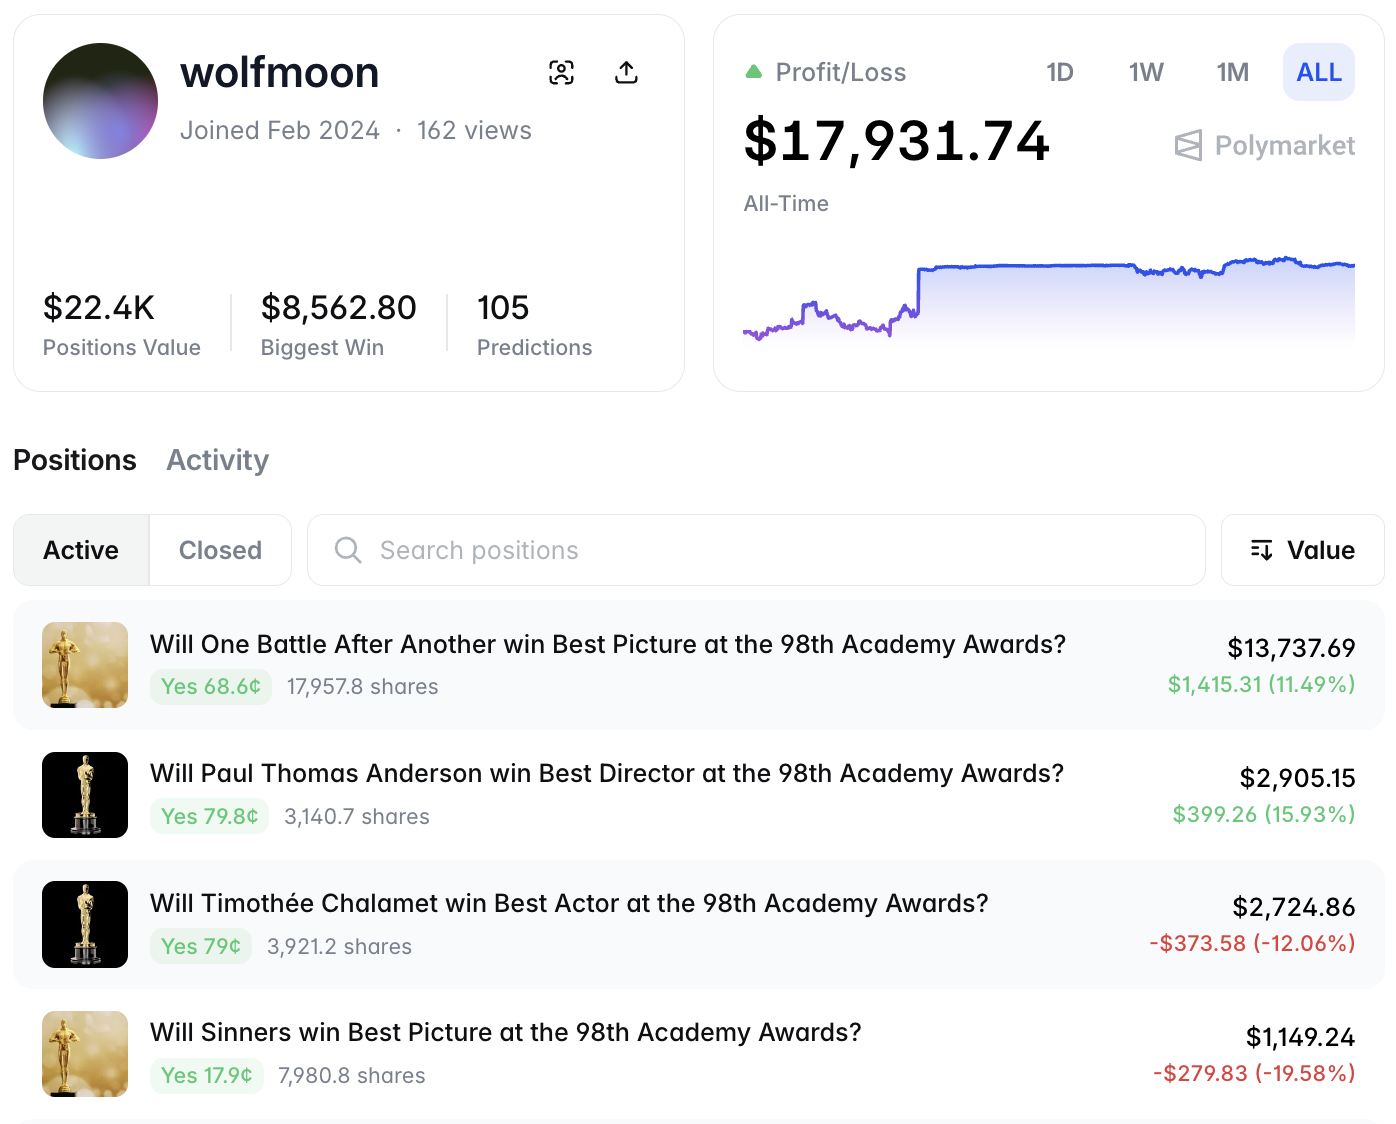The image size is (1396, 1124).
Task: Open the Value sort selector
Action: coord(1302,550)
